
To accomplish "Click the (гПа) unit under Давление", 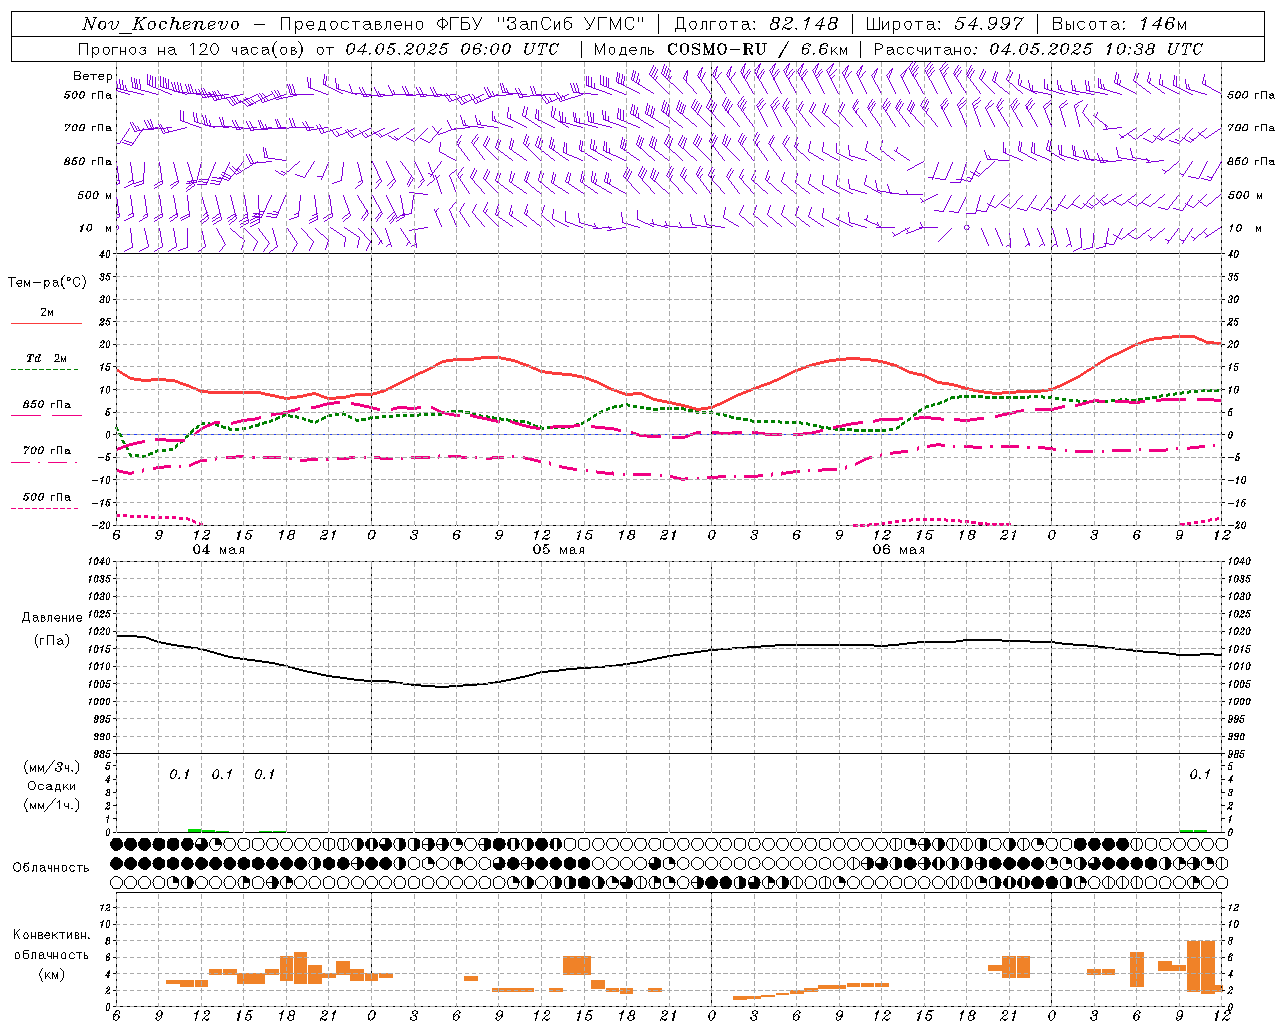I will click(52, 641).
